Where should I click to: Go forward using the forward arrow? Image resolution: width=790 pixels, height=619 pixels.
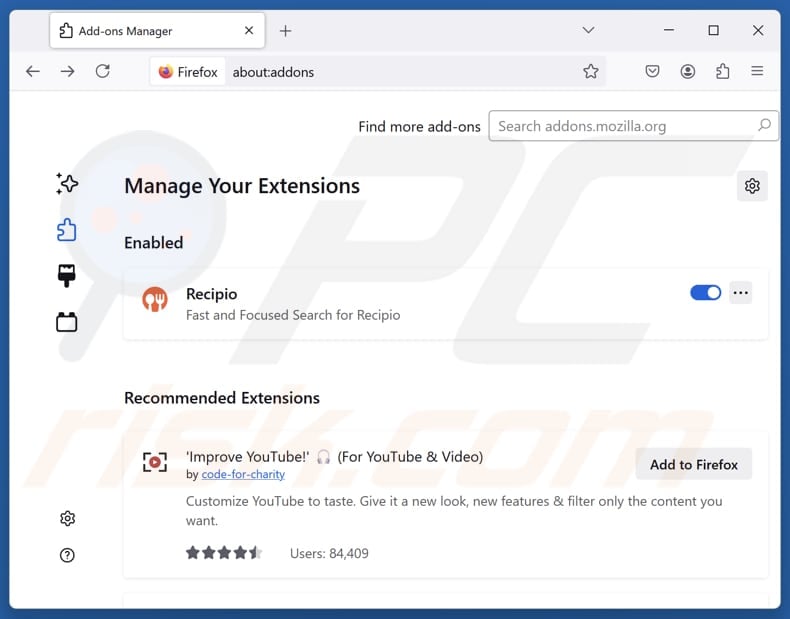pos(68,72)
